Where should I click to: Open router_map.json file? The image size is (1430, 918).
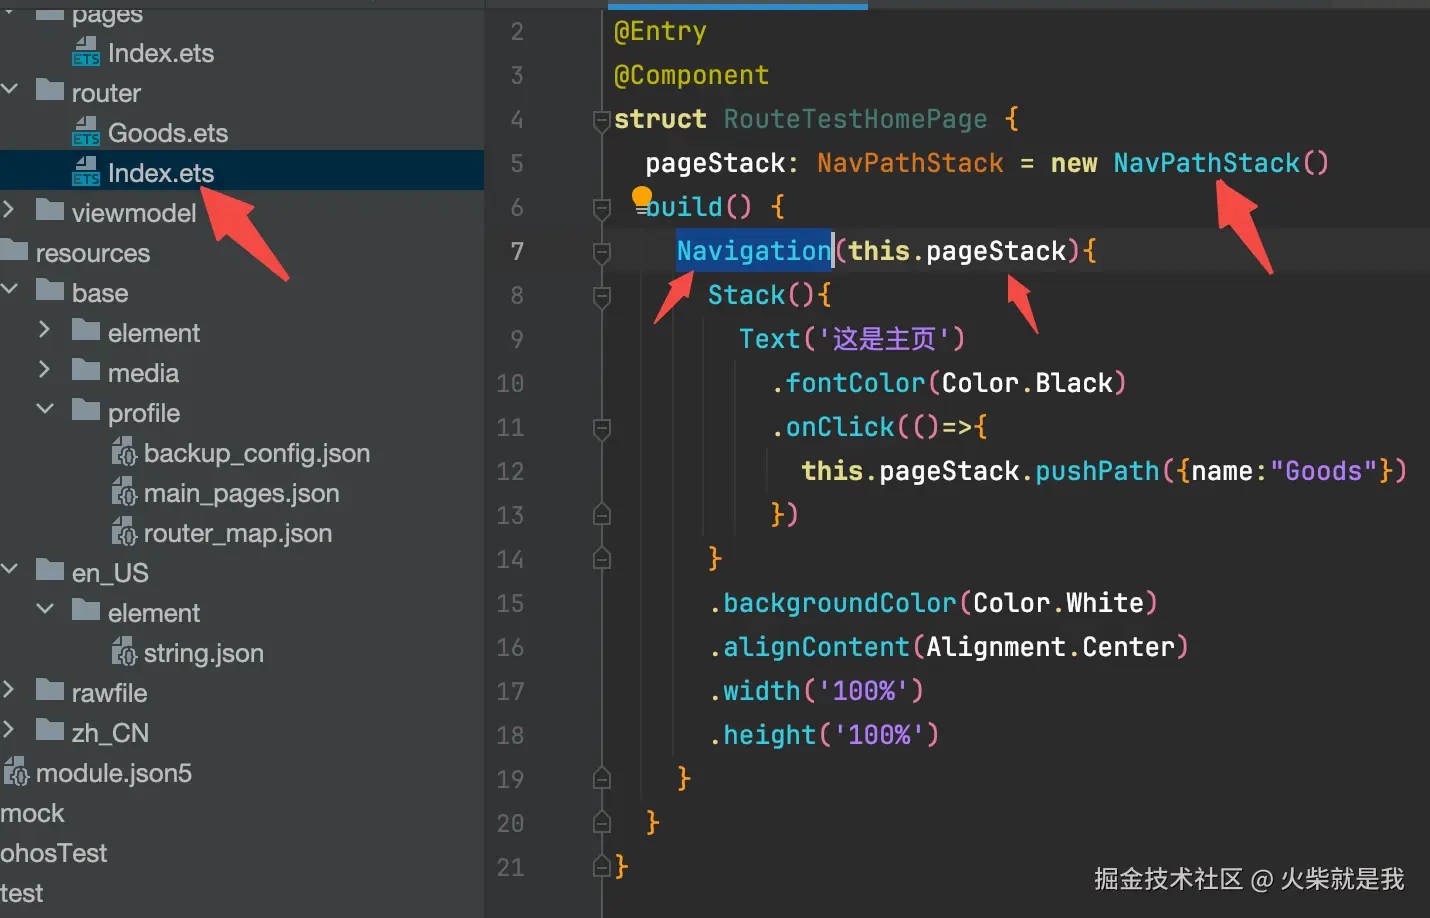[x=238, y=533]
